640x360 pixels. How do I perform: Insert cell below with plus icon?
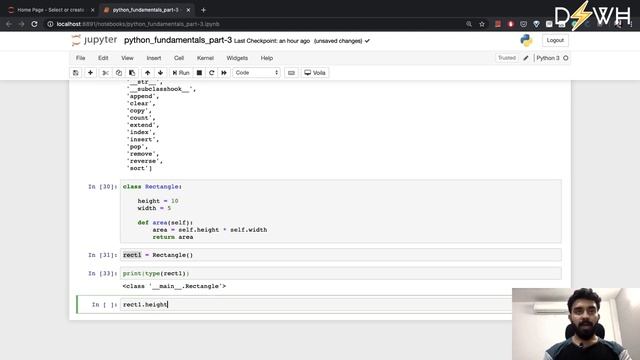point(90,73)
